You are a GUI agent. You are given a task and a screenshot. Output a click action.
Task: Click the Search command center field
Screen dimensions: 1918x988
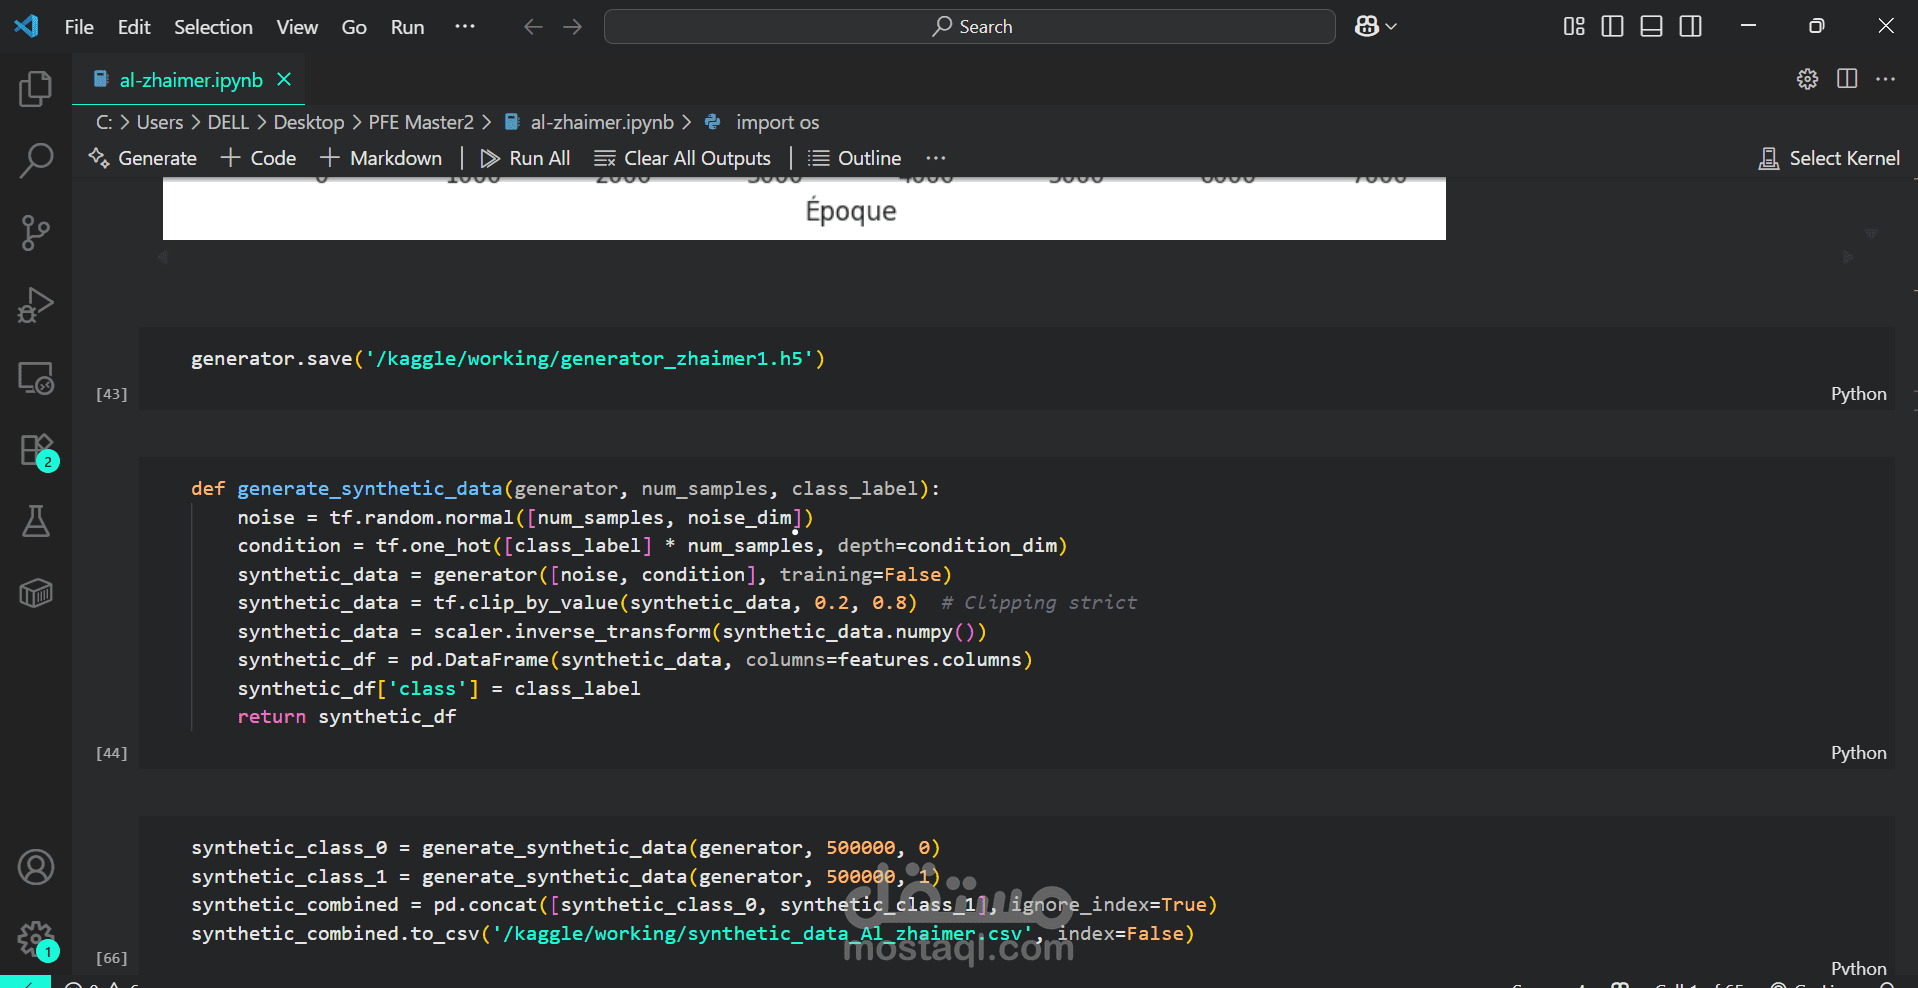tap(969, 27)
